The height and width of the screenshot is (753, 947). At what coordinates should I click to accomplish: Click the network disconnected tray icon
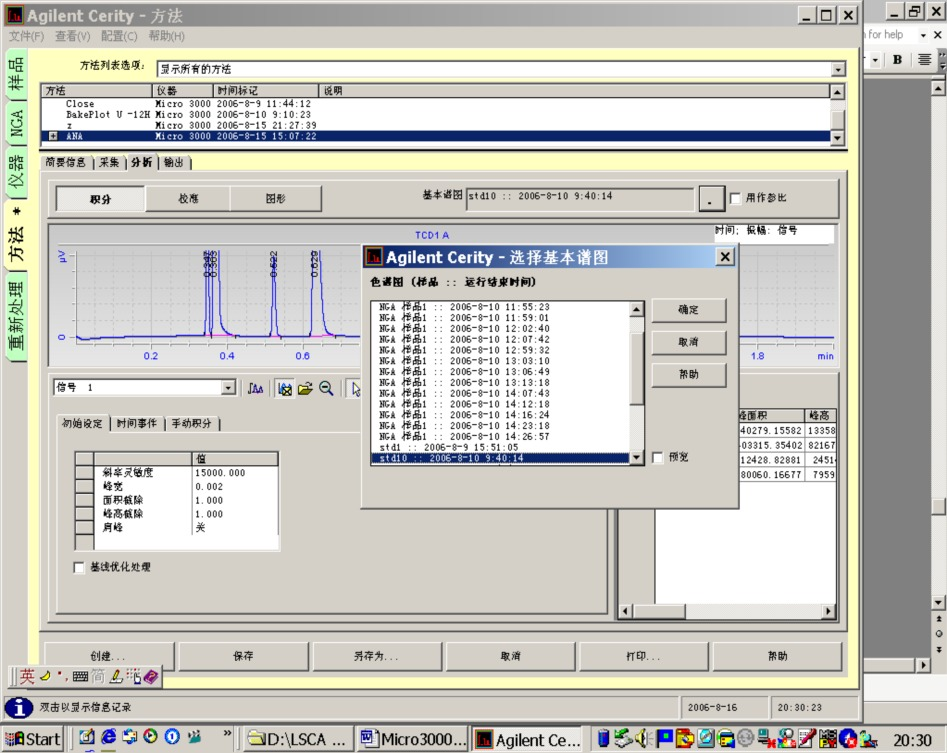tap(768, 738)
